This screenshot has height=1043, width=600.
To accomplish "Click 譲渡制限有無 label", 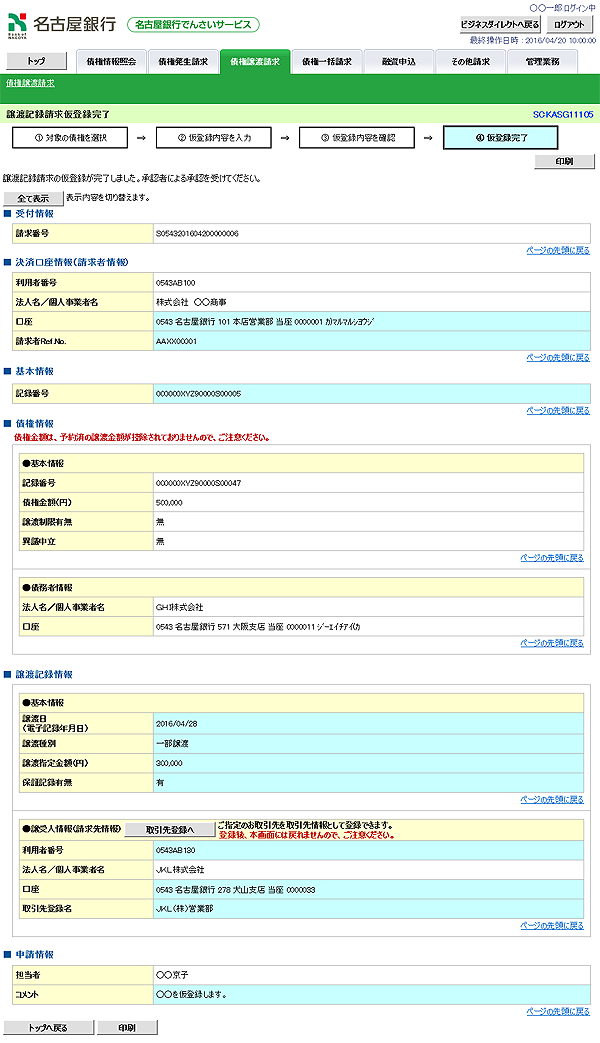I will pos(47,522).
